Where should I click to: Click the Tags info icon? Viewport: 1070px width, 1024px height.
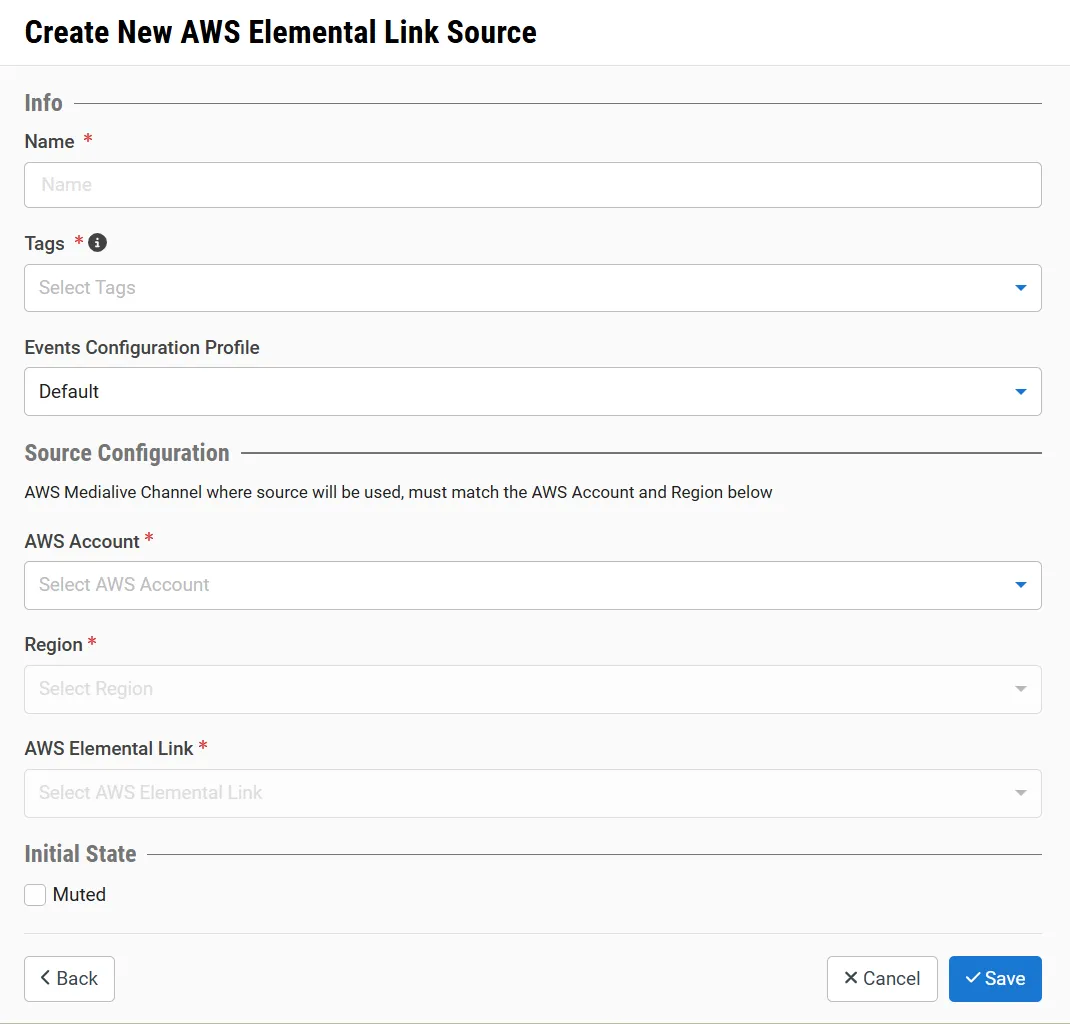click(98, 243)
